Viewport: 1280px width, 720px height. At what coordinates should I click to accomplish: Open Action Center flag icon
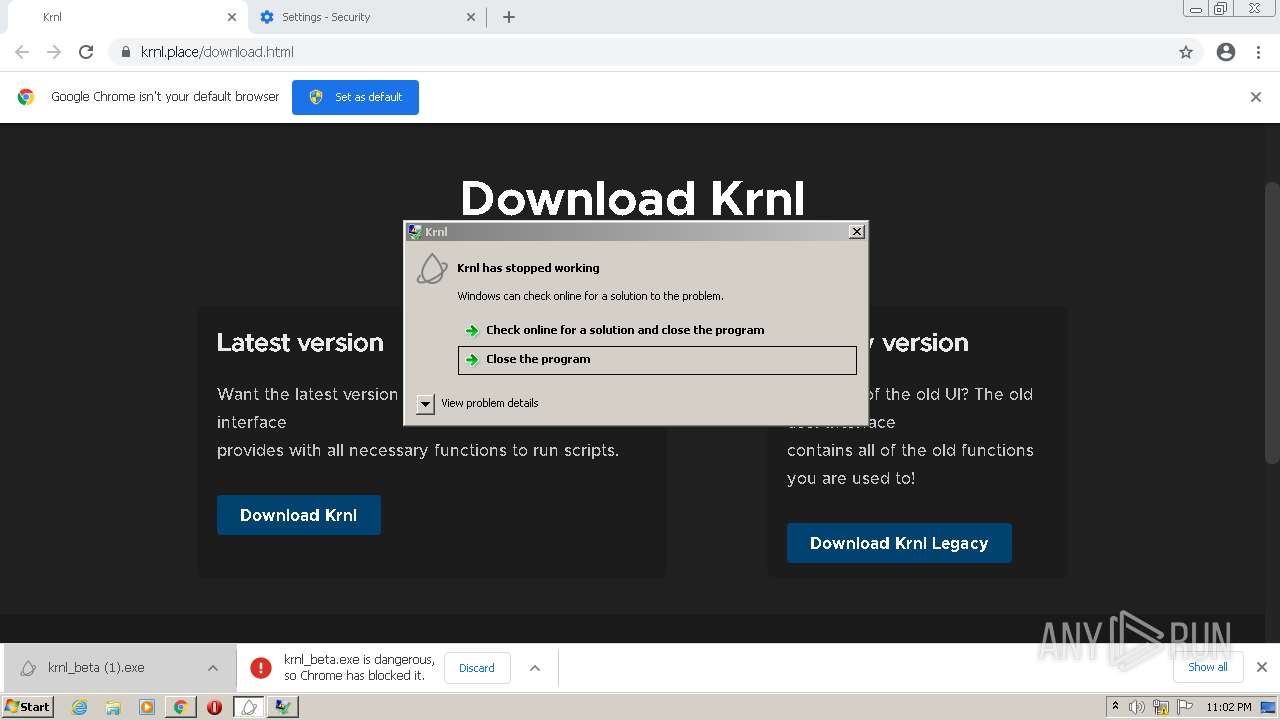[1184, 707]
